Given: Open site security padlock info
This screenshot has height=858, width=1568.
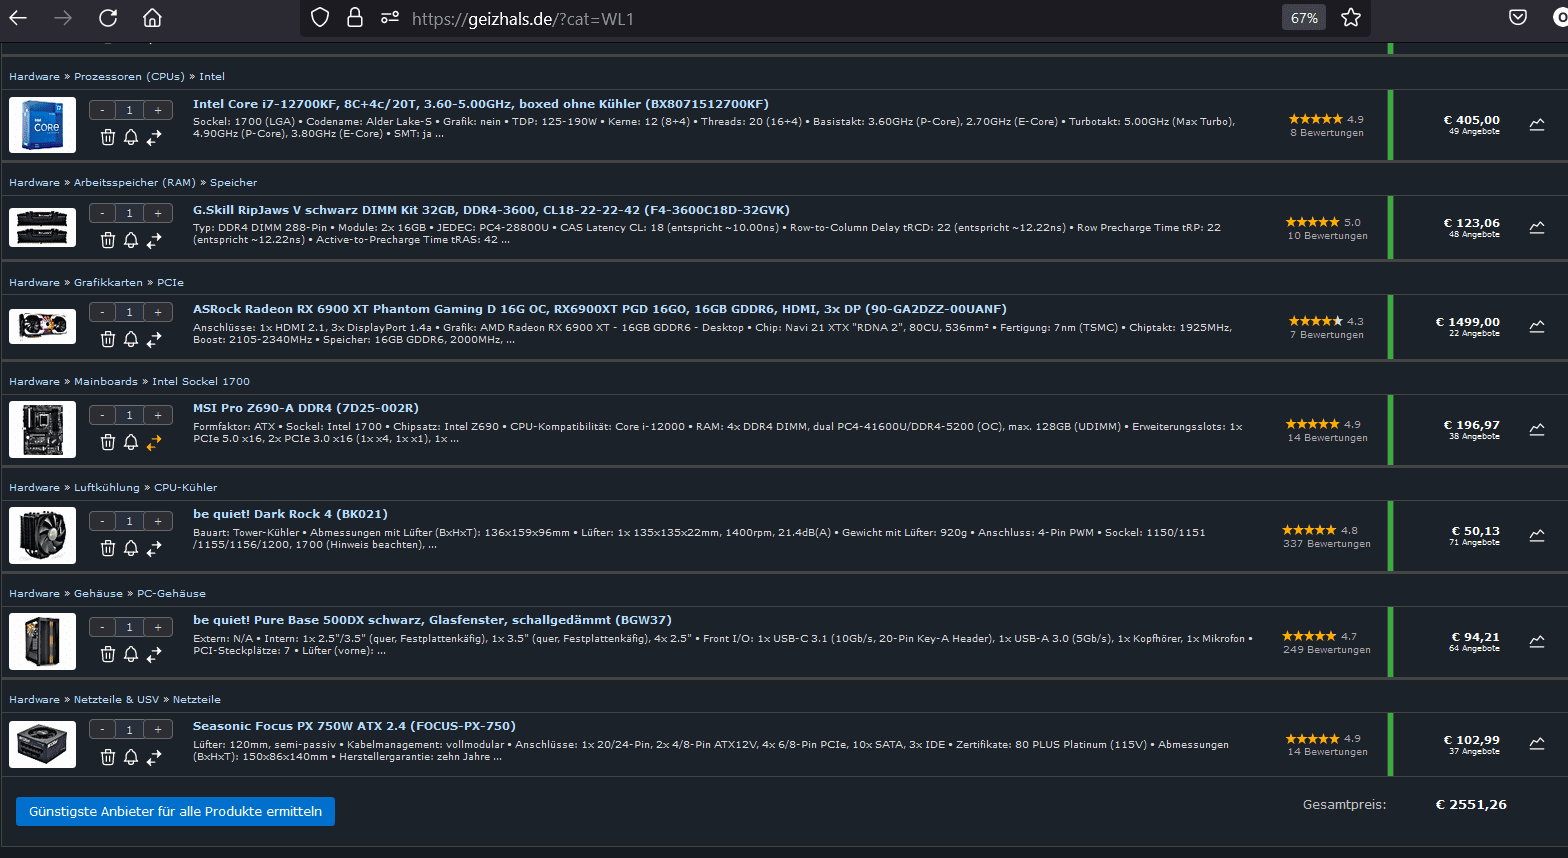Looking at the screenshot, I should (x=354, y=18).
